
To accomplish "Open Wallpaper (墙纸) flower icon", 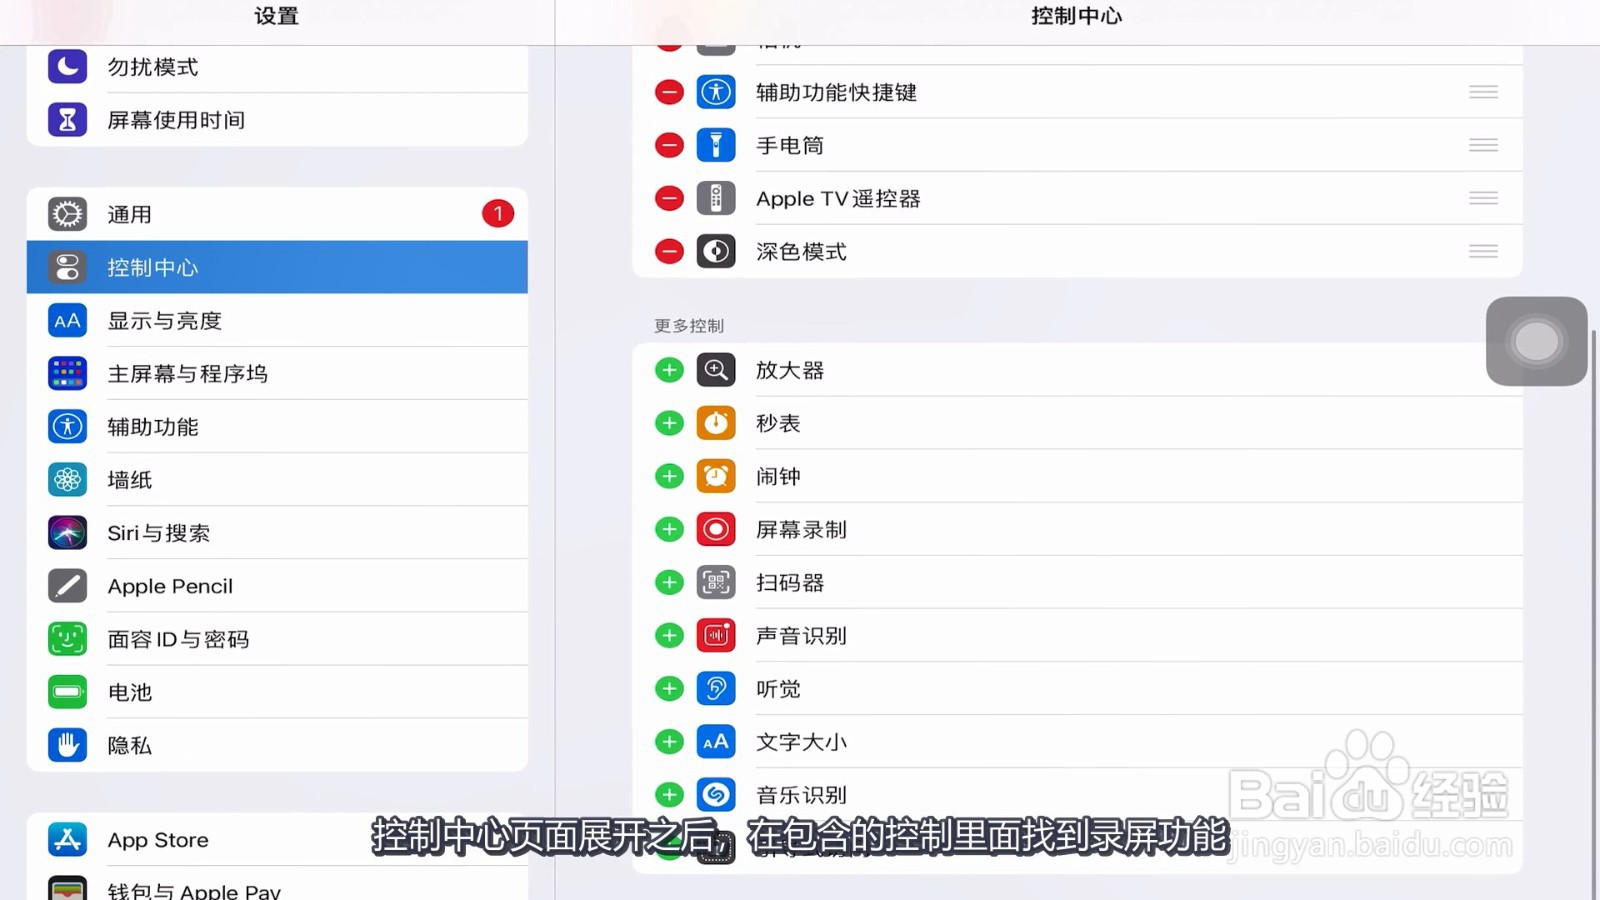I will [67, 480].
